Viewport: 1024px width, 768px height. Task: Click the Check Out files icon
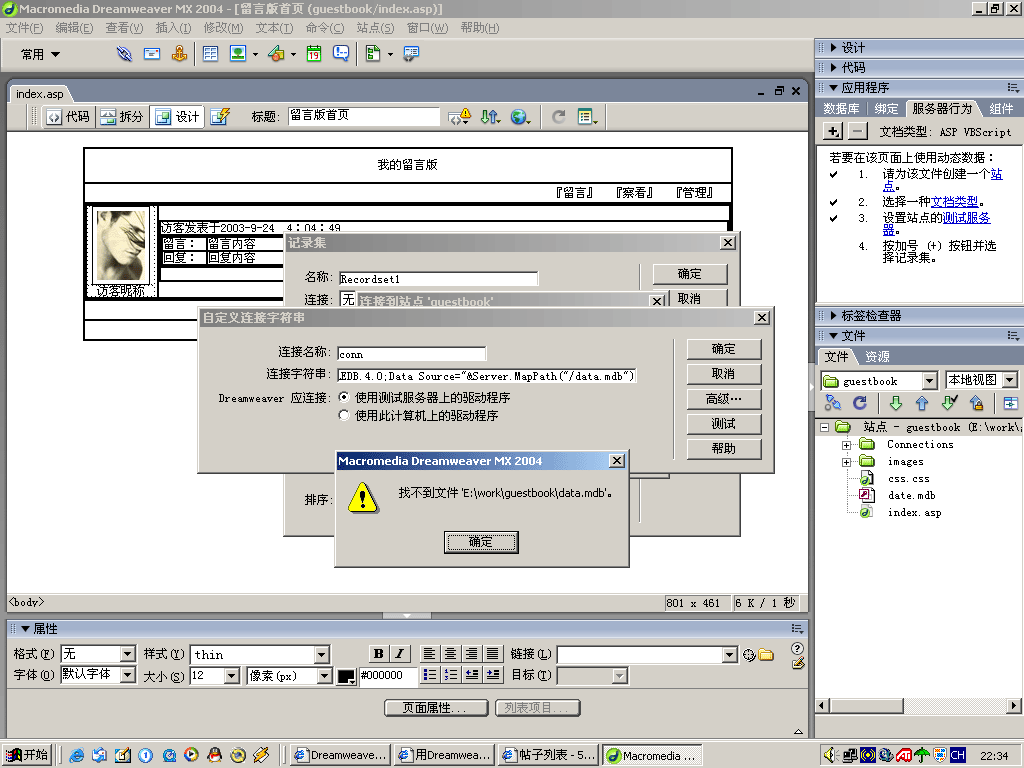(x=950, y=403)
